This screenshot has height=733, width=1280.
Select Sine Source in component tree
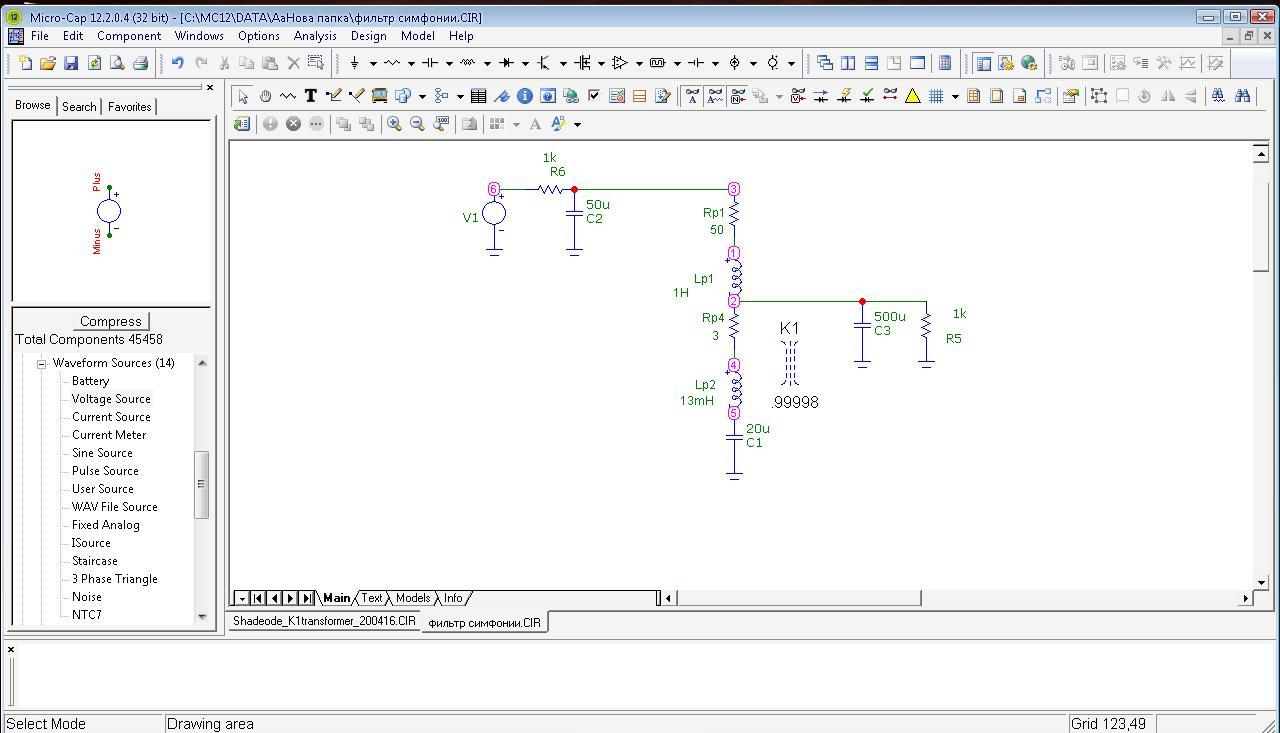(102, 453)
